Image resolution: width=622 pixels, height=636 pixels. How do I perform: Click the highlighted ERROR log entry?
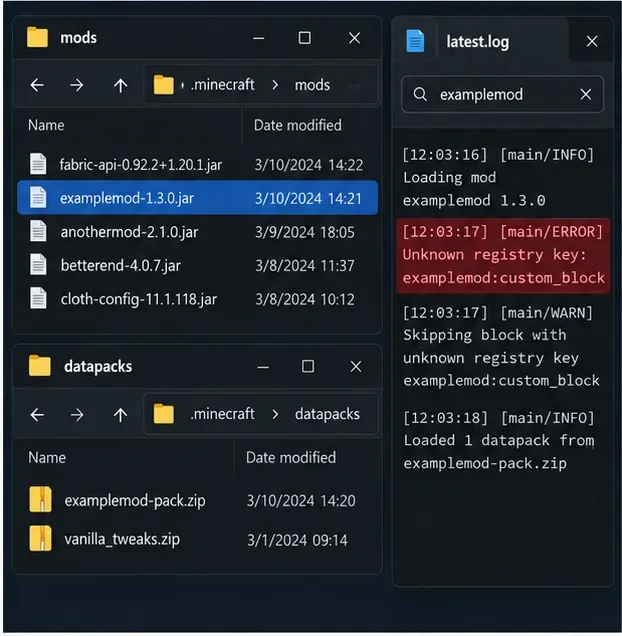pos(503,256)
